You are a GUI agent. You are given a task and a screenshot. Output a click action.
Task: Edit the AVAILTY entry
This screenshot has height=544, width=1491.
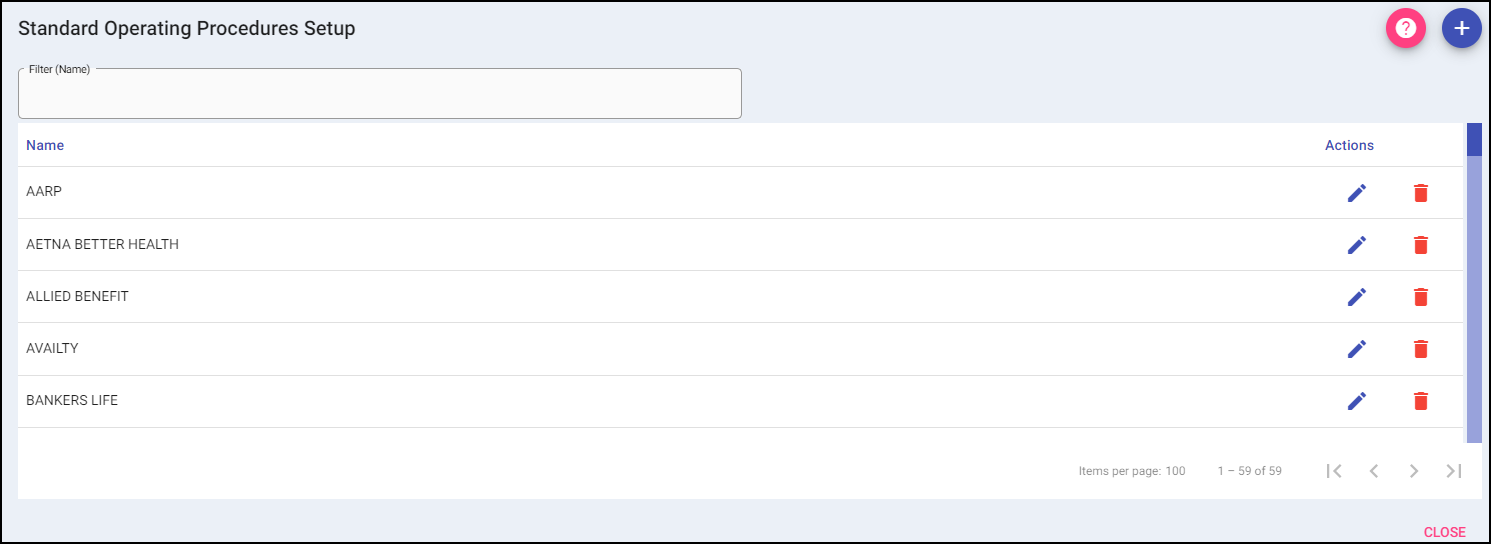(1356, 349)
